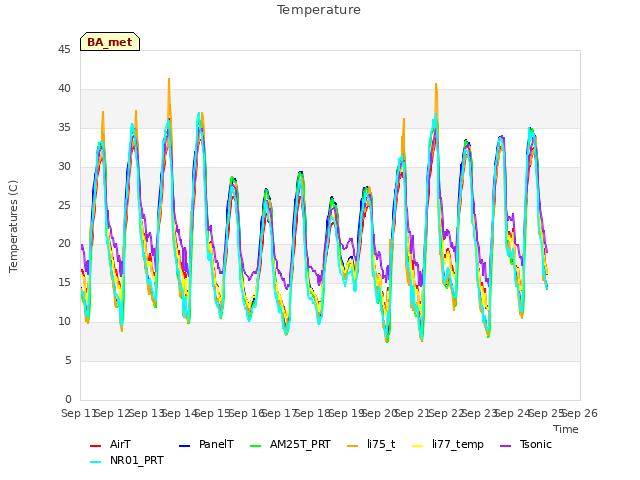640x480 pixels.
Task: Click the blue PanelT legend swatch
Action: pyautogui.click(x=184, y=446)
